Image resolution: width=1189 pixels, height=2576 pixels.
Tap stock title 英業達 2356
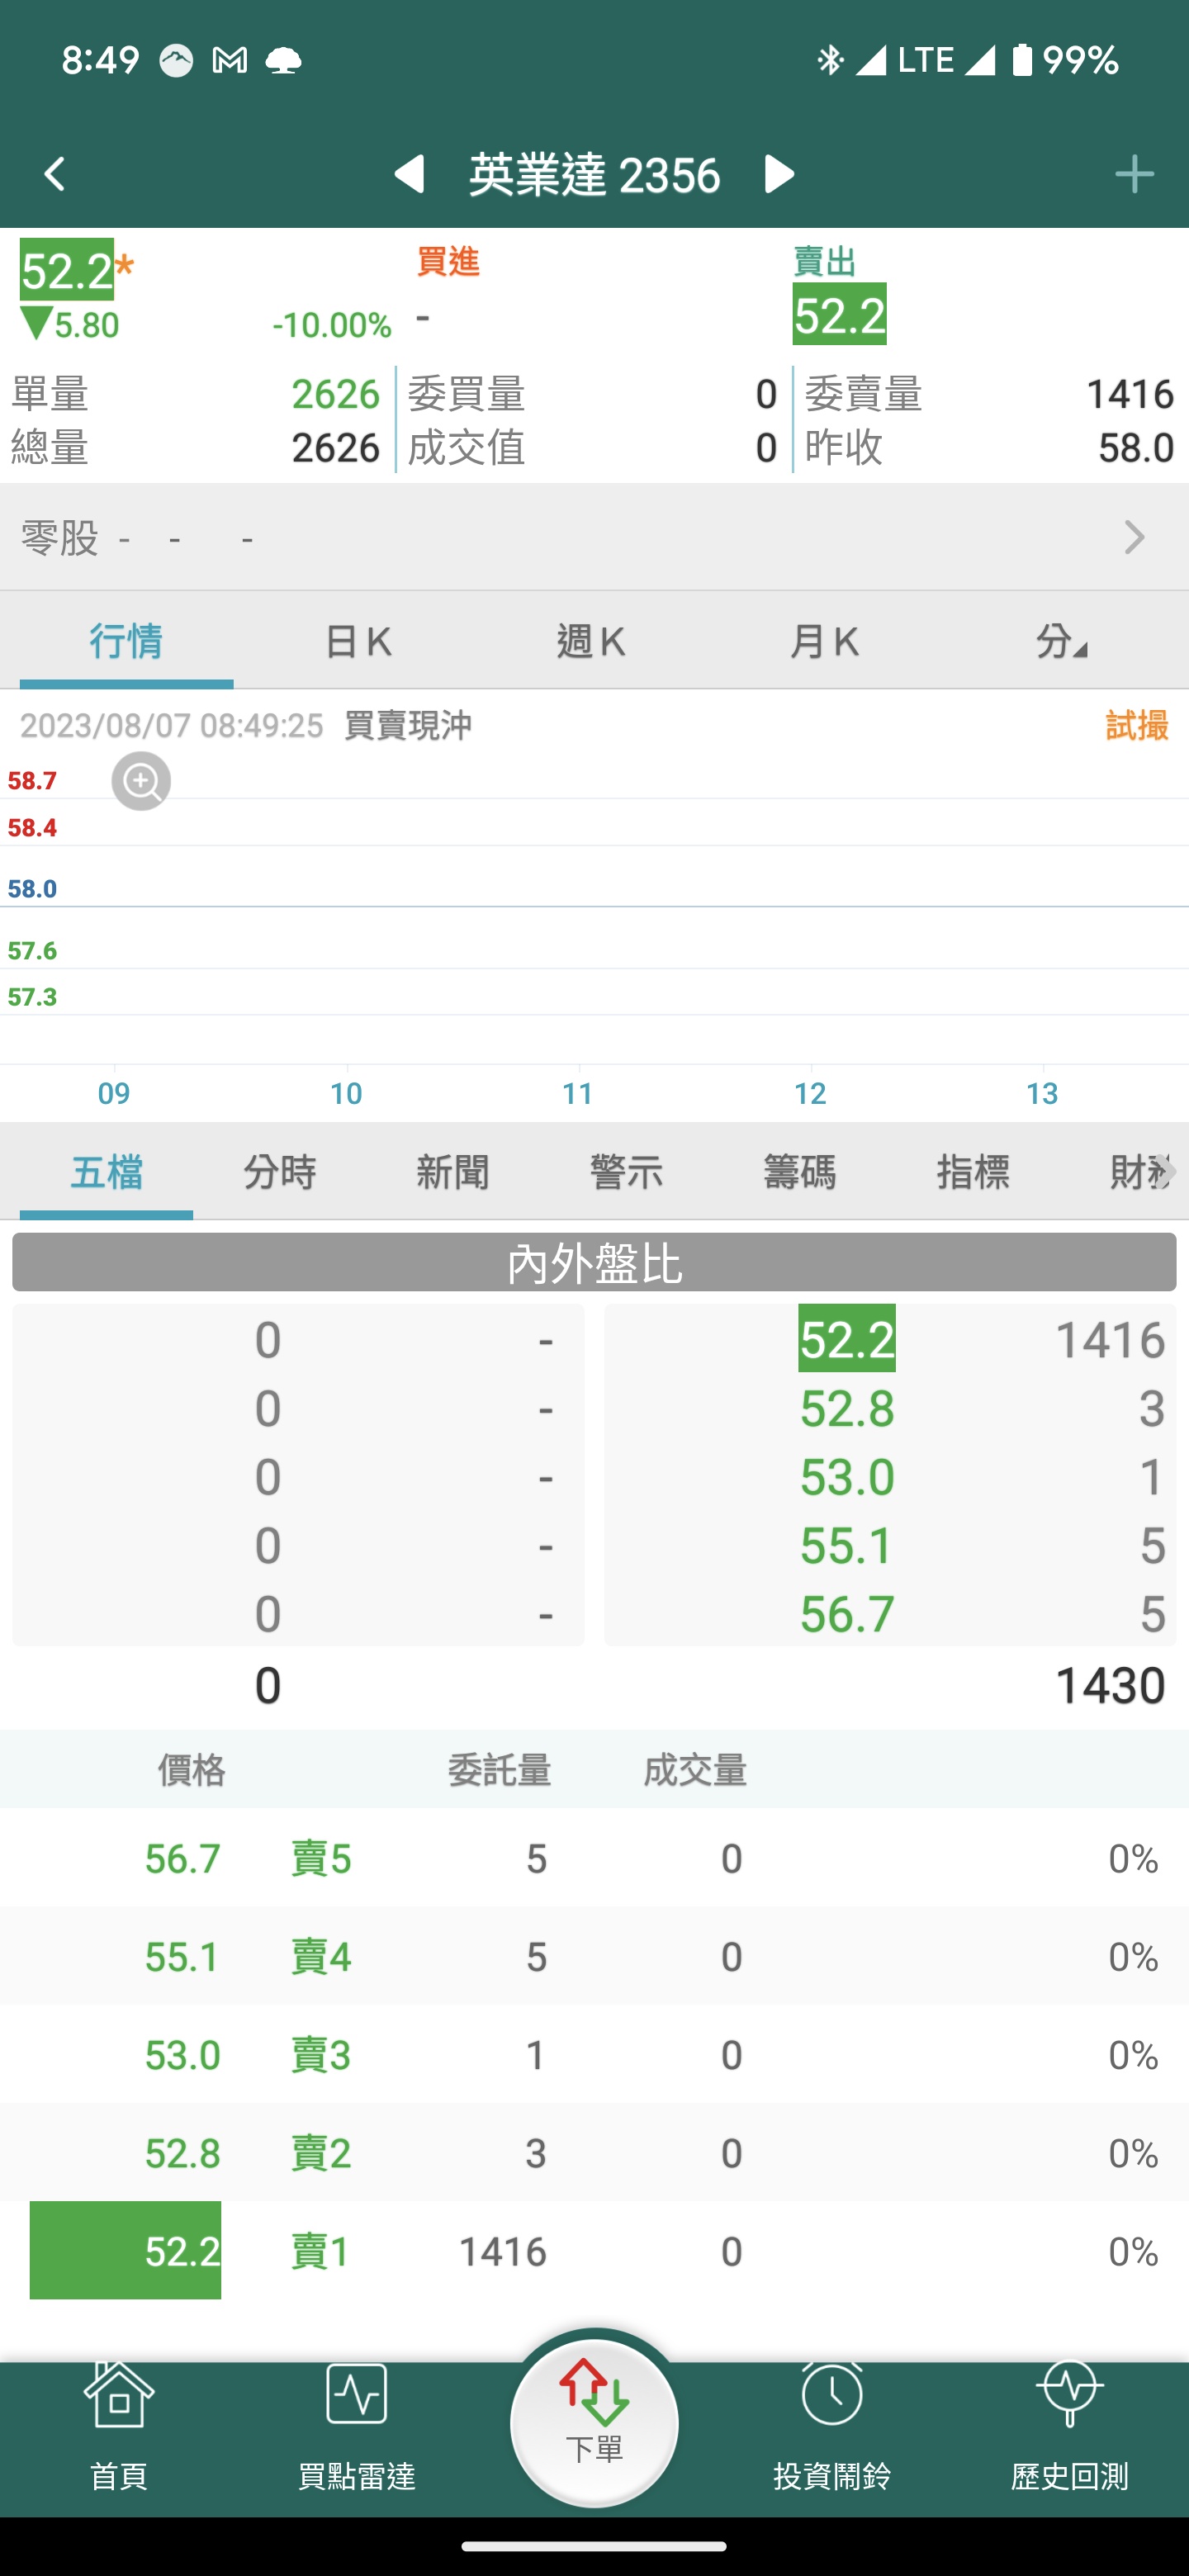pyautogui.click(x=594, y=175)
